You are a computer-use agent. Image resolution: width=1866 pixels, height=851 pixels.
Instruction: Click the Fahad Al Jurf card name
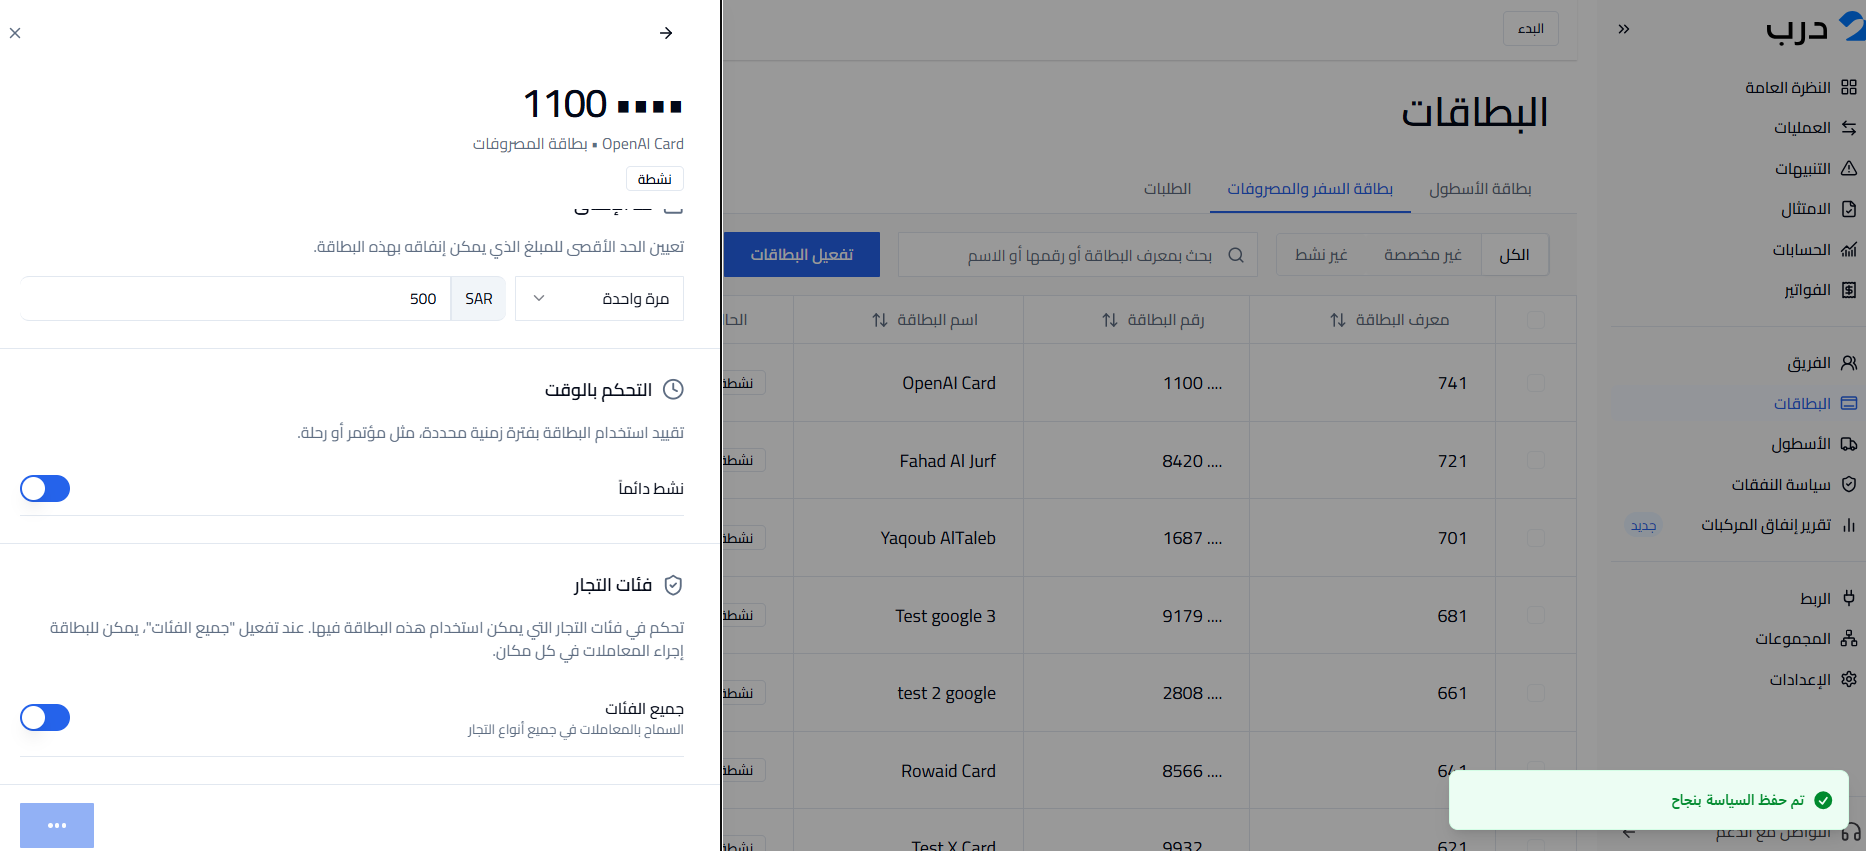click(x=947, y=461)
